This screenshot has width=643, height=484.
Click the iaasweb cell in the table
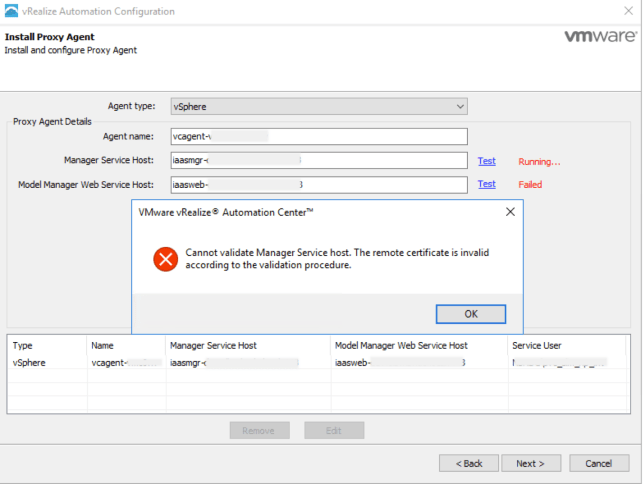click(419, 363)
